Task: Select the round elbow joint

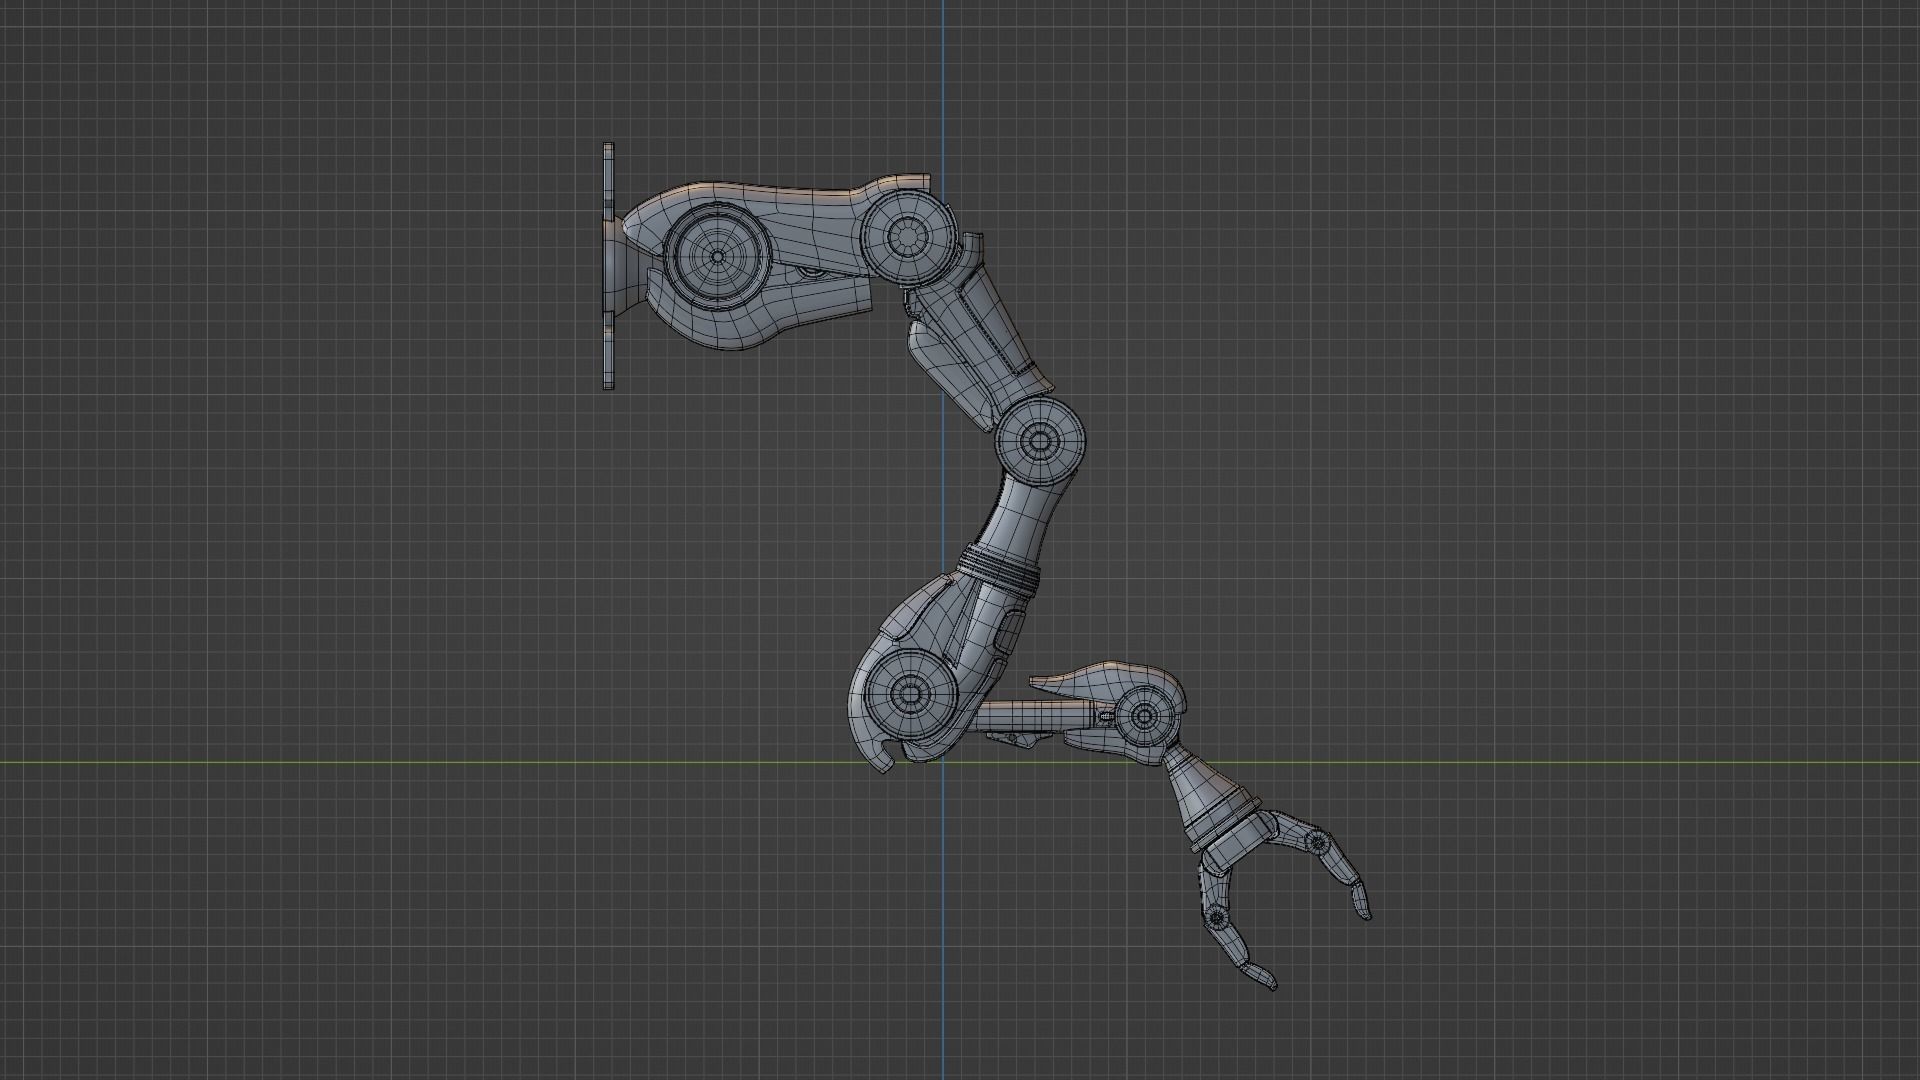Action: click(1040, 441)
